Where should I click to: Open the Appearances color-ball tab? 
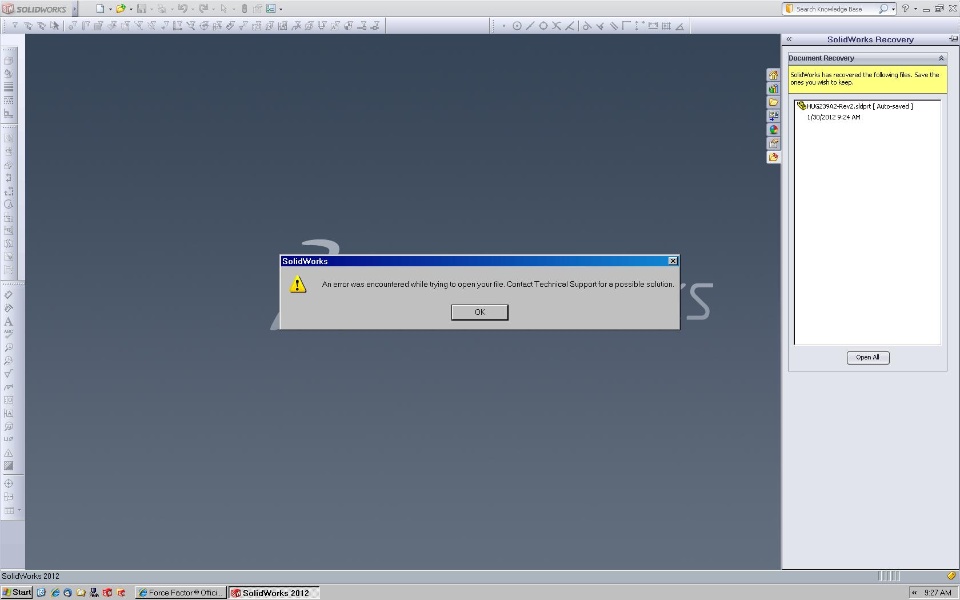[773, 129]
